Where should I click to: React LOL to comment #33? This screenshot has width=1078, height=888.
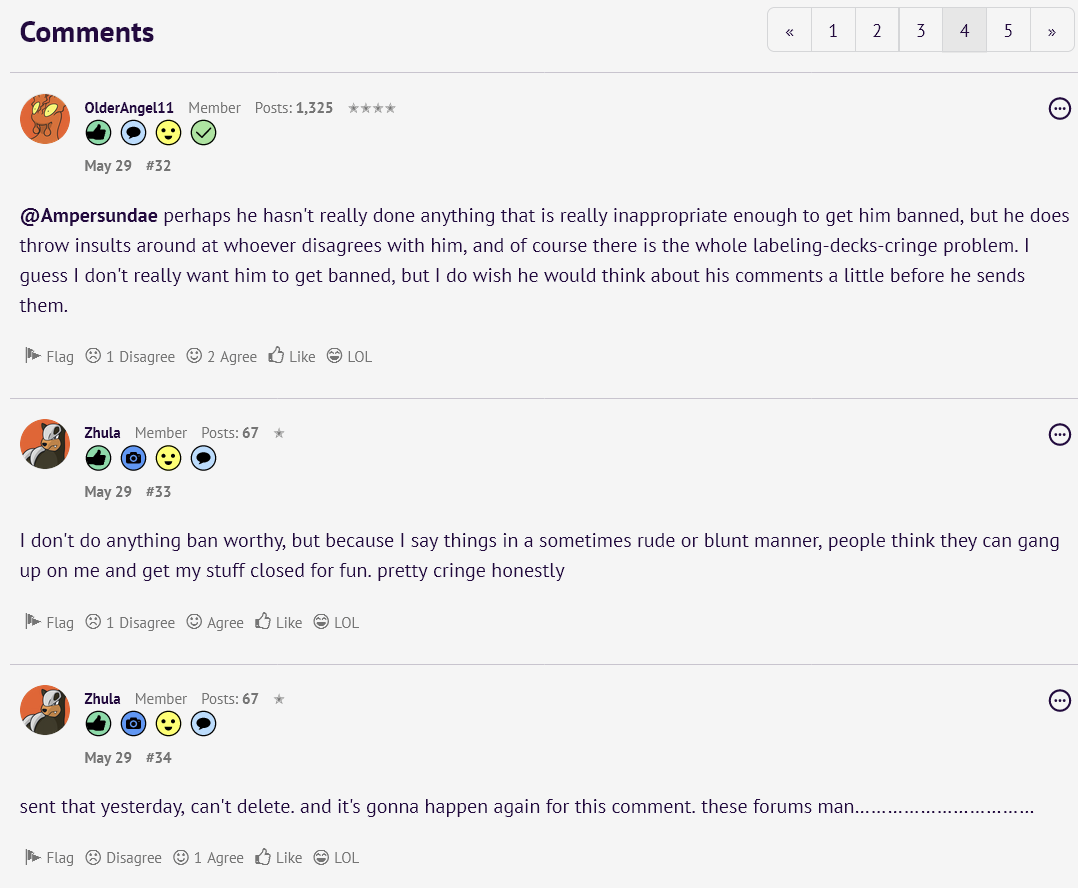336,623
